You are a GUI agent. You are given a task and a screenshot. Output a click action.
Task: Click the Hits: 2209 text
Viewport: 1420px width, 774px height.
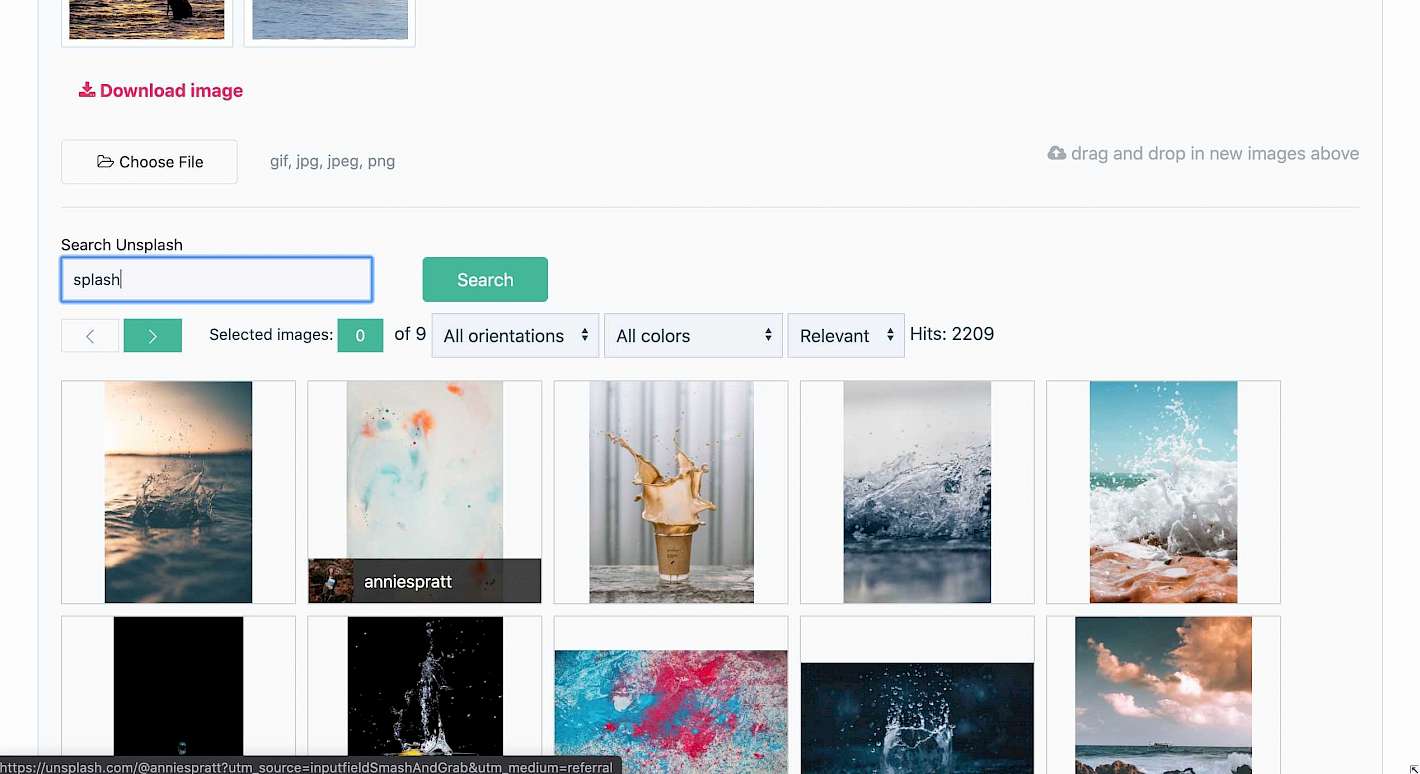[x=952, y=334]
